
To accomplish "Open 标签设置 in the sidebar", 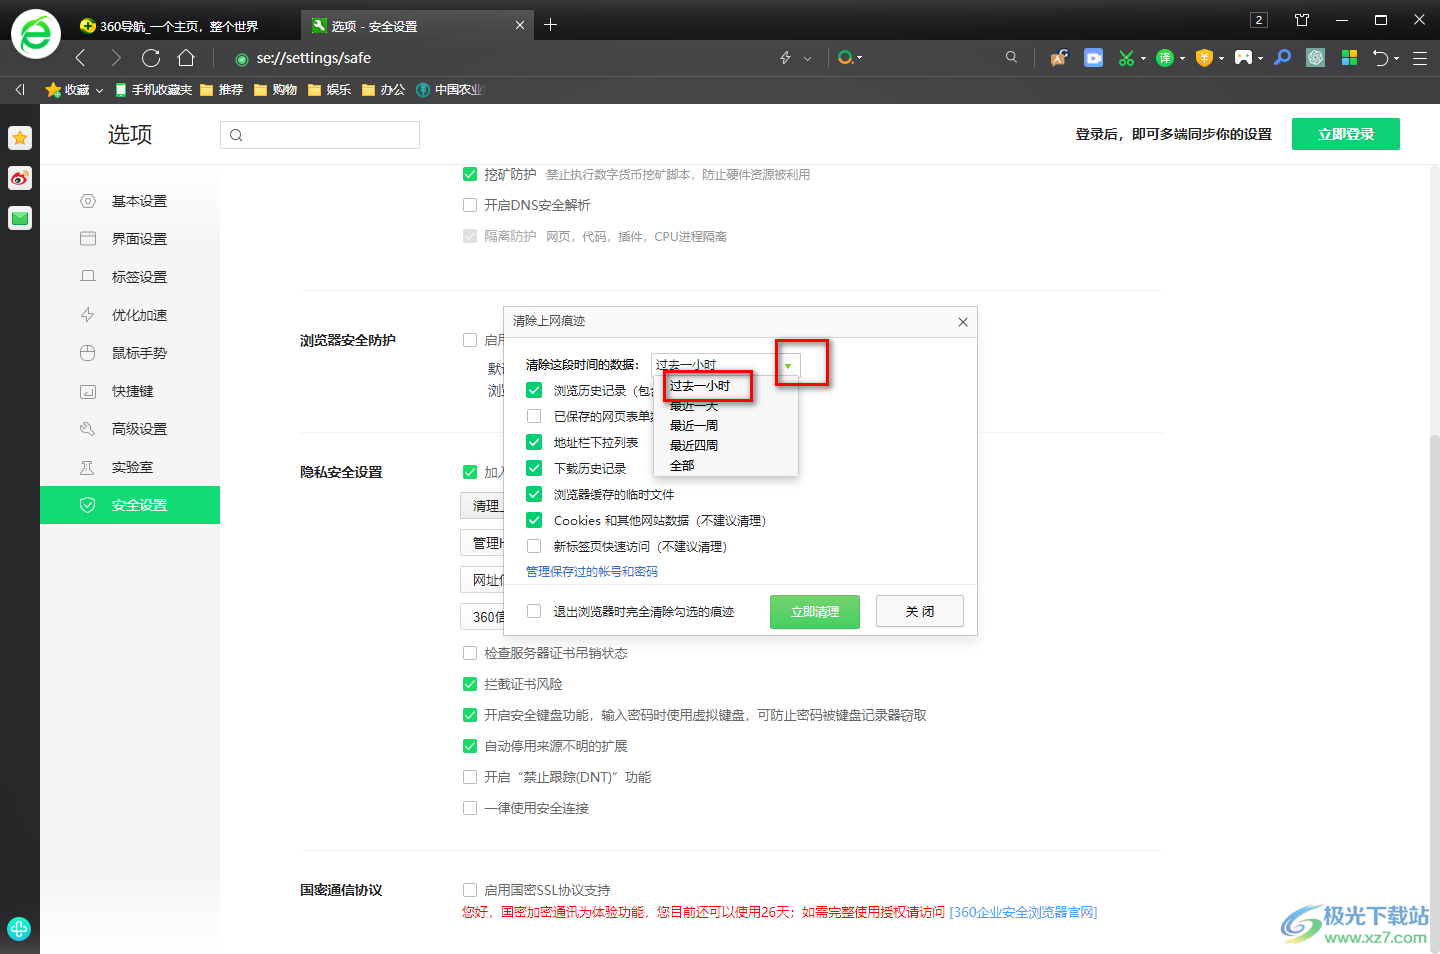I will (130, 277).
